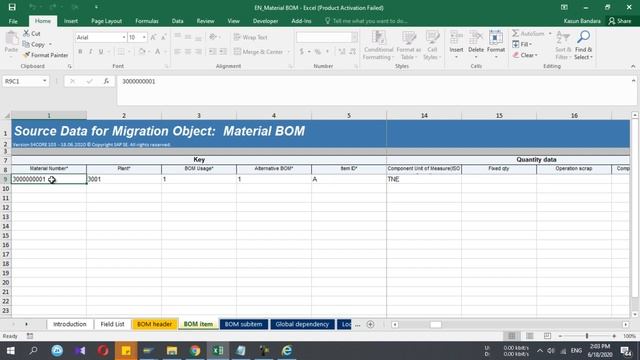Image resolution: width=640 pixels, height=360 pixels.
Task: Switch to the Developer tab
Action: coord(265,21)
